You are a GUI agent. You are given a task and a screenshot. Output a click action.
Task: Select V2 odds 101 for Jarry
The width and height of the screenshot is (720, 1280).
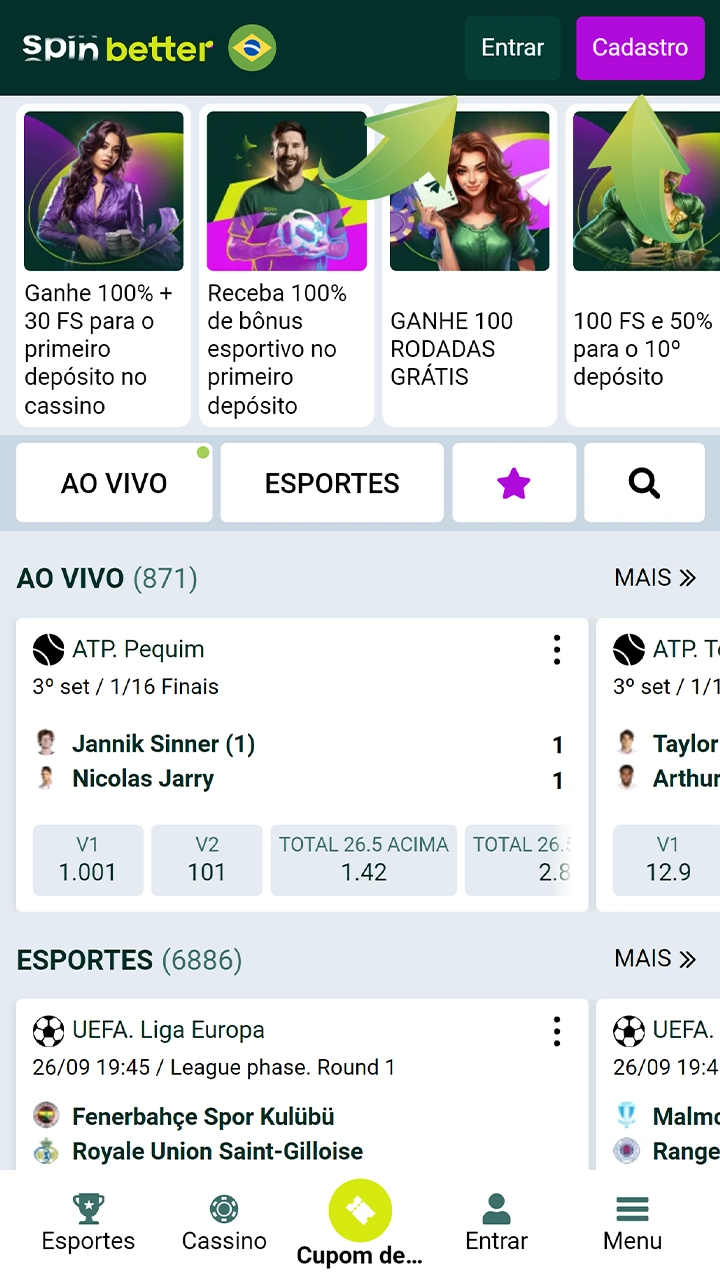click(207, 860)
